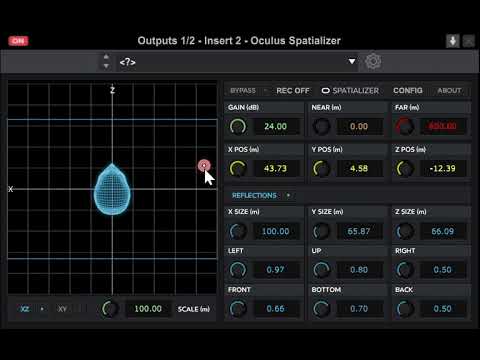The image size is (480, 360).
Task: Click the FRONT value 0.66
Action: [x=276, y=309]
